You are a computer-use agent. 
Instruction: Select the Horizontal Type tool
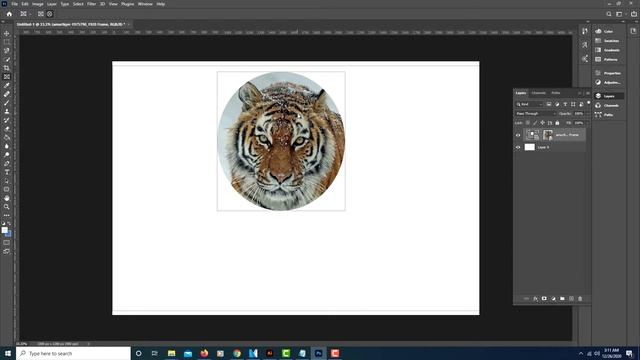(7, 172)
